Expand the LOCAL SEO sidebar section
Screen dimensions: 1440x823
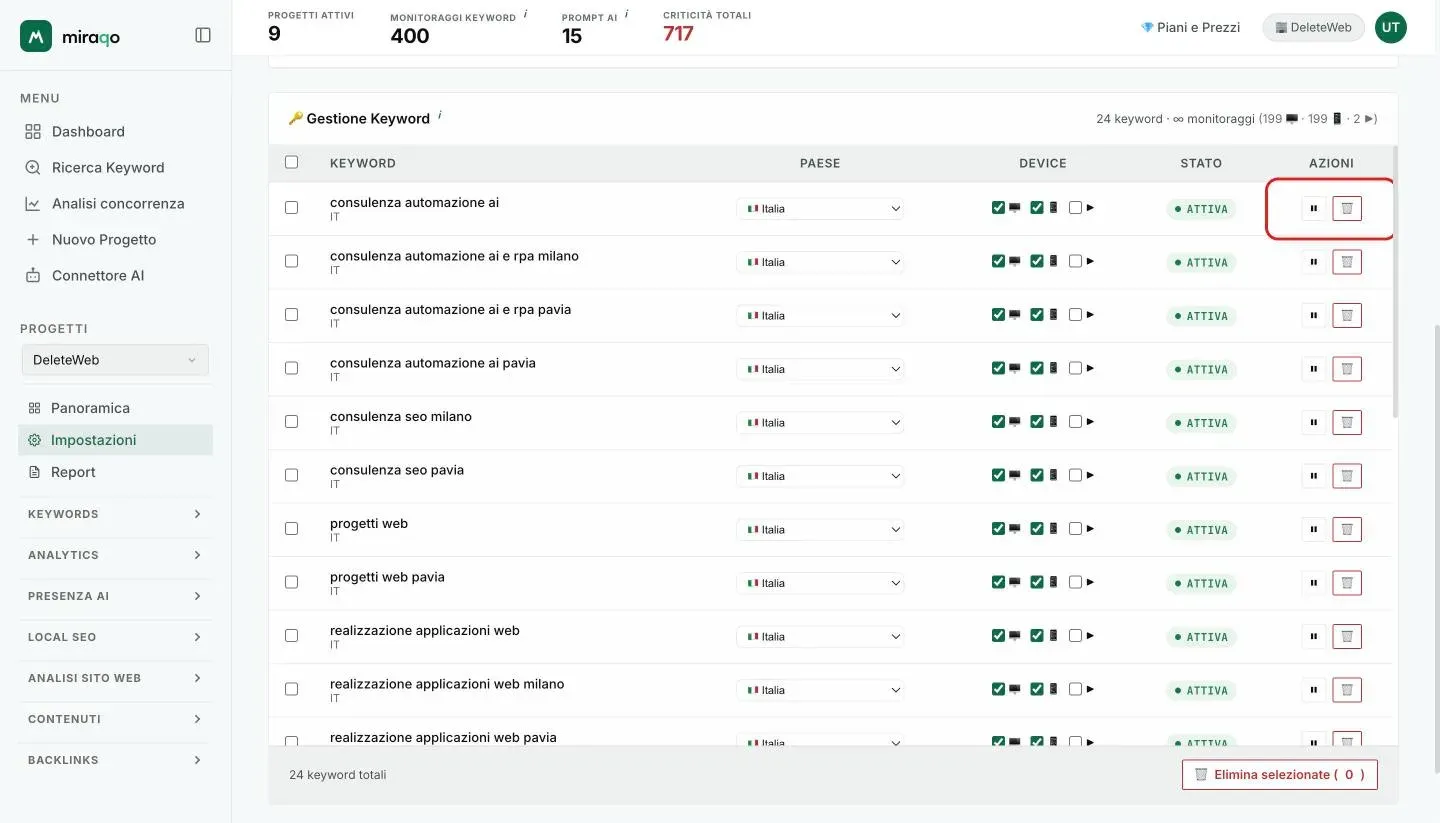coord(115,637)
